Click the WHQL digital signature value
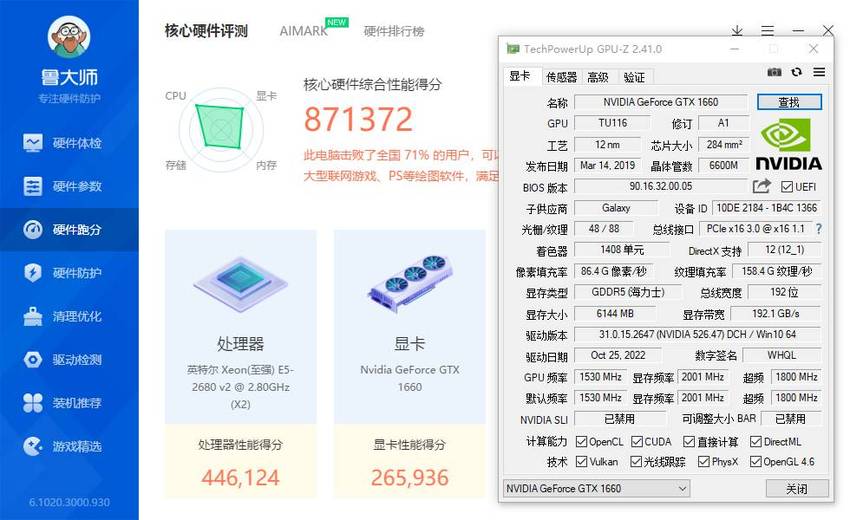This screenshot has height=520, width=850. (x=782, y=355)
